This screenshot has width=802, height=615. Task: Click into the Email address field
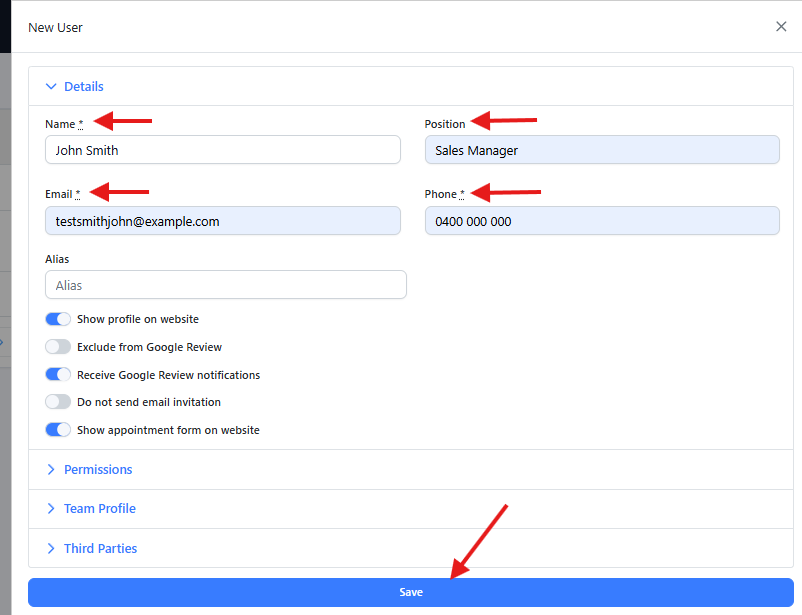coord(222,221)
